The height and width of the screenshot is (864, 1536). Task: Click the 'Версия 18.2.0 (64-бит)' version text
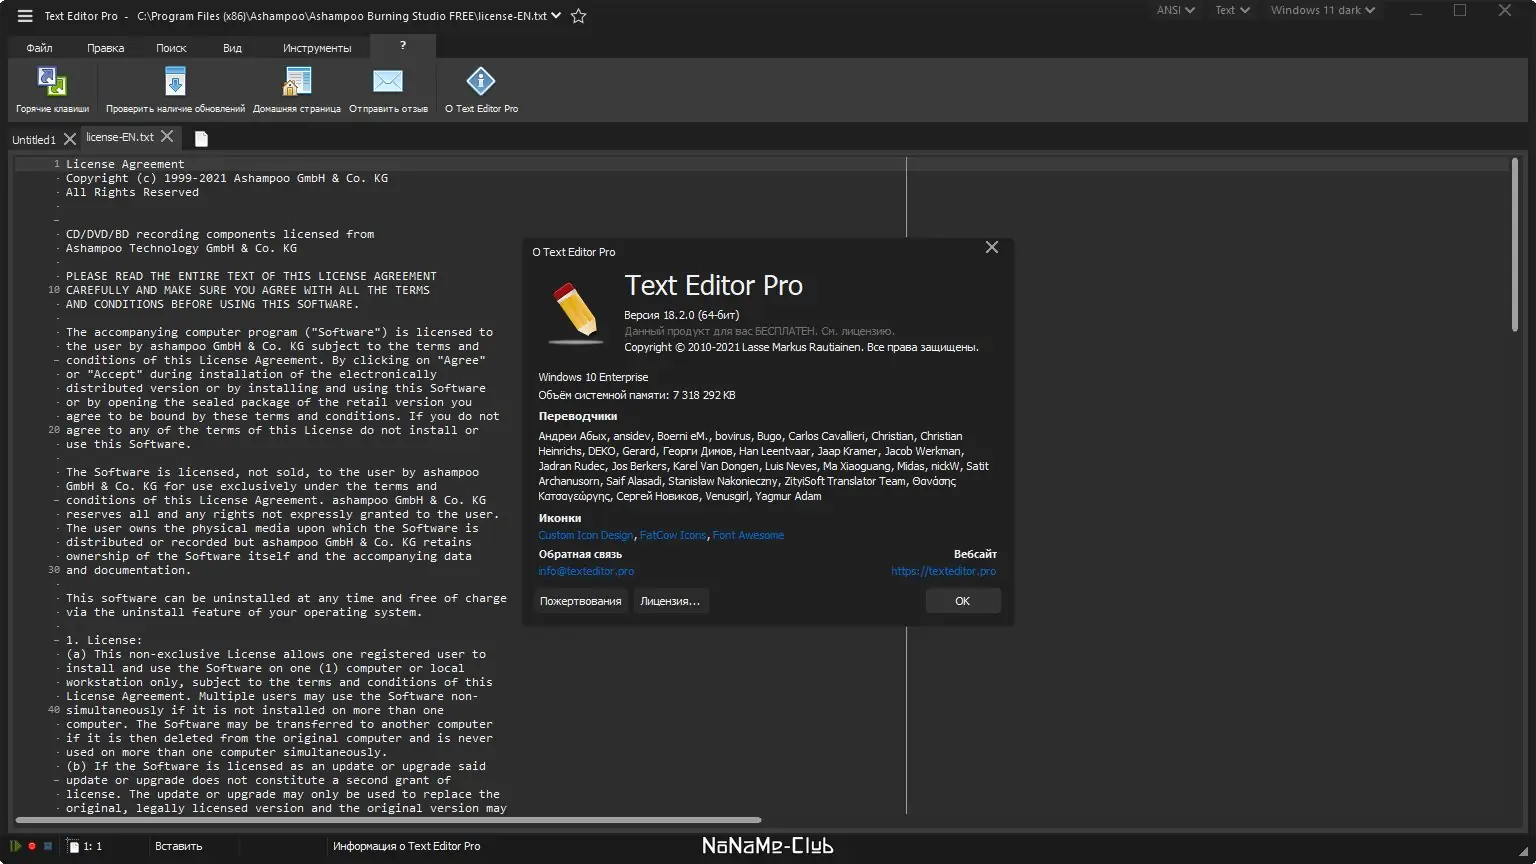pos(682,315)
